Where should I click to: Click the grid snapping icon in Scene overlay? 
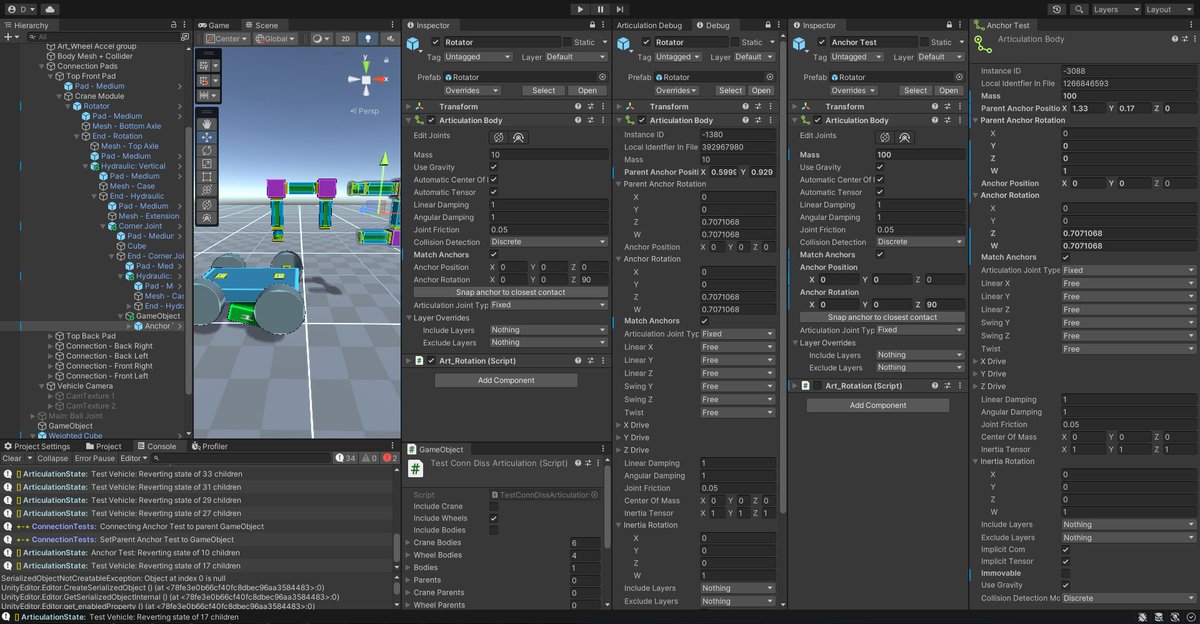[205, 65]
